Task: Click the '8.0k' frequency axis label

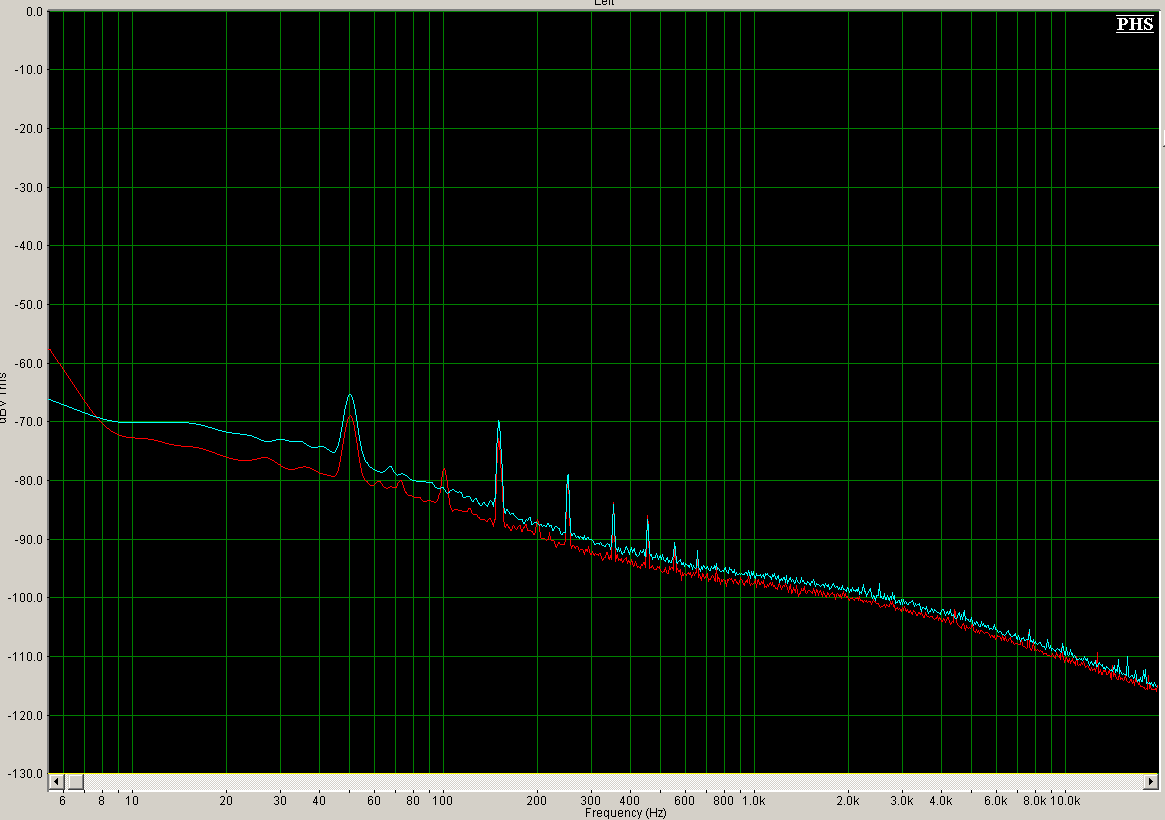Action: (x=1034, y=801)
